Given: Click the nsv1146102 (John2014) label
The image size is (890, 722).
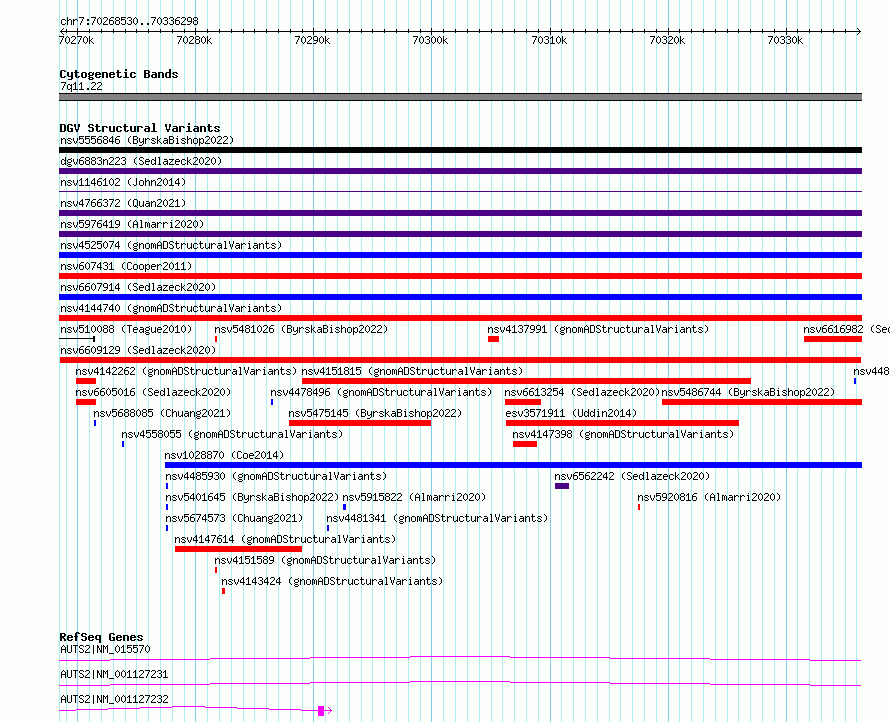Looking at the screenshot, I should 123,182.
